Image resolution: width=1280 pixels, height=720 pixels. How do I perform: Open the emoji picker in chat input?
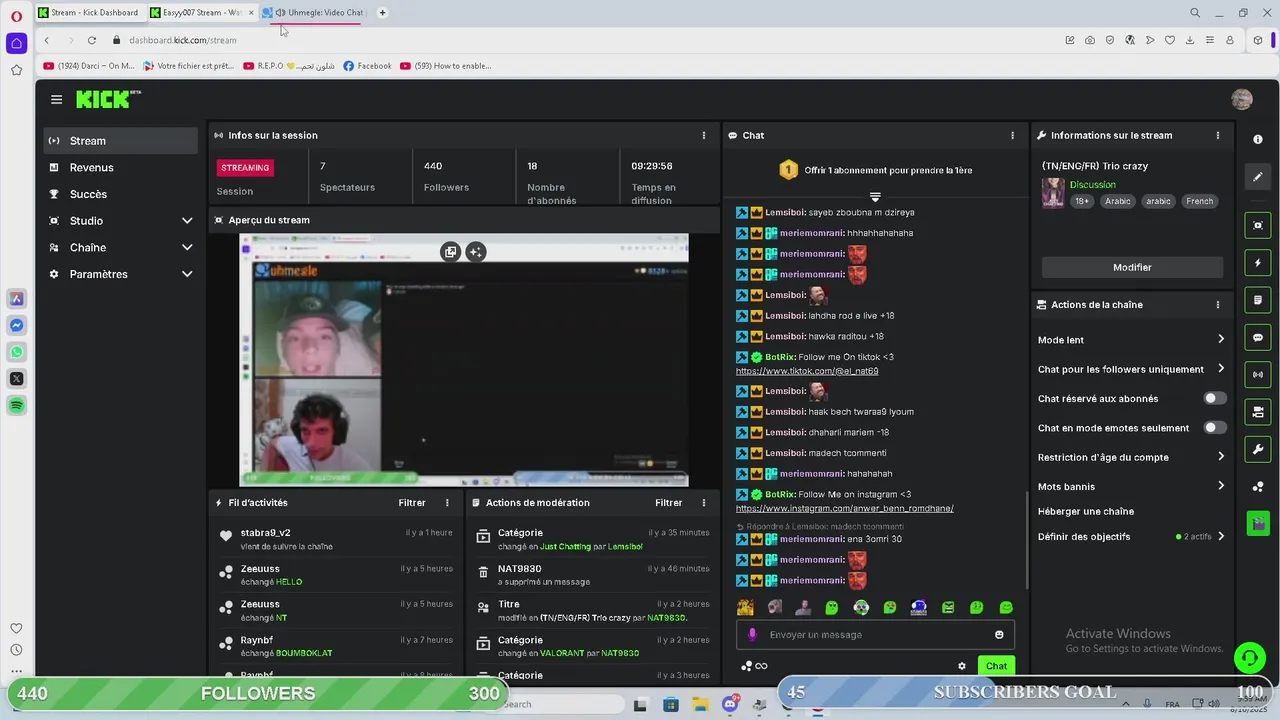click(999, 634)
